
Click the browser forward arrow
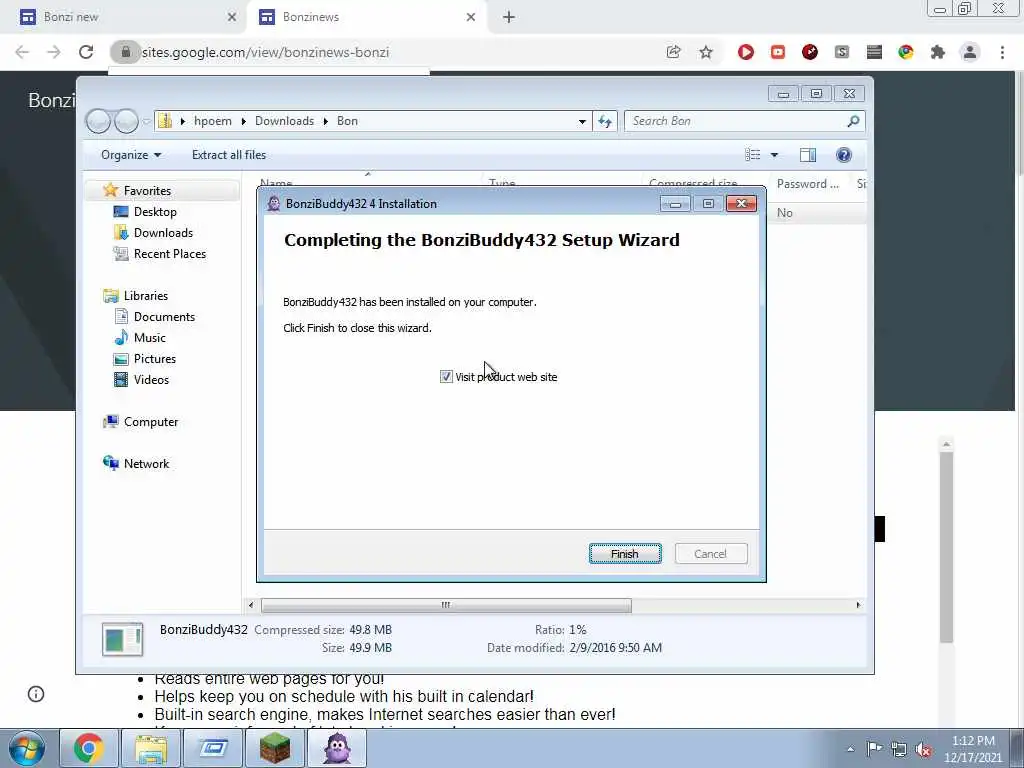54,52
